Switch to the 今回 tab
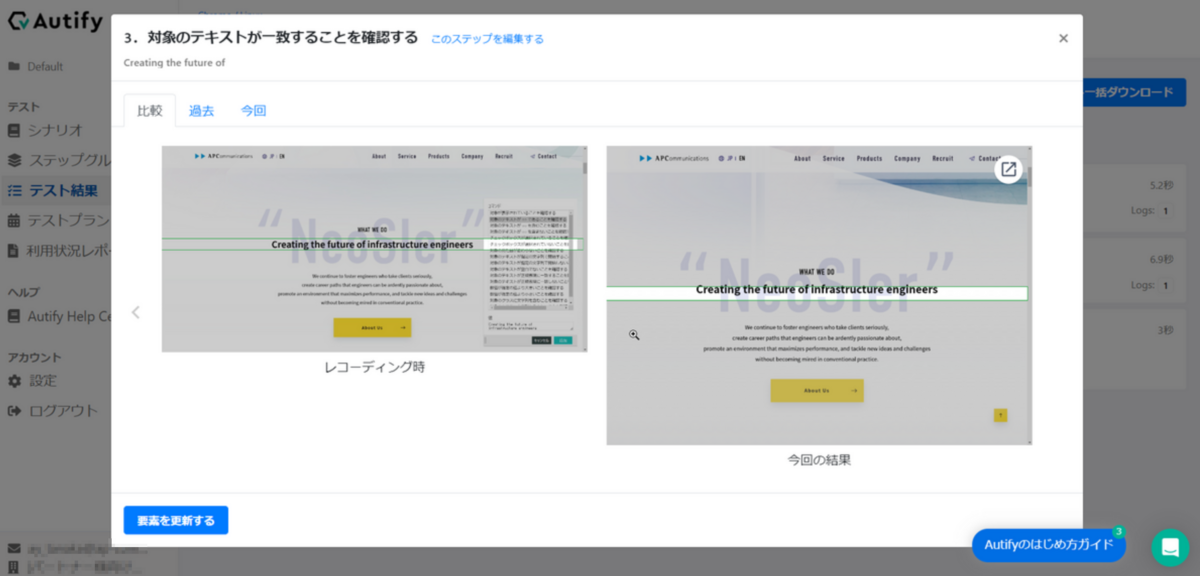 click(x=253, y=112)
